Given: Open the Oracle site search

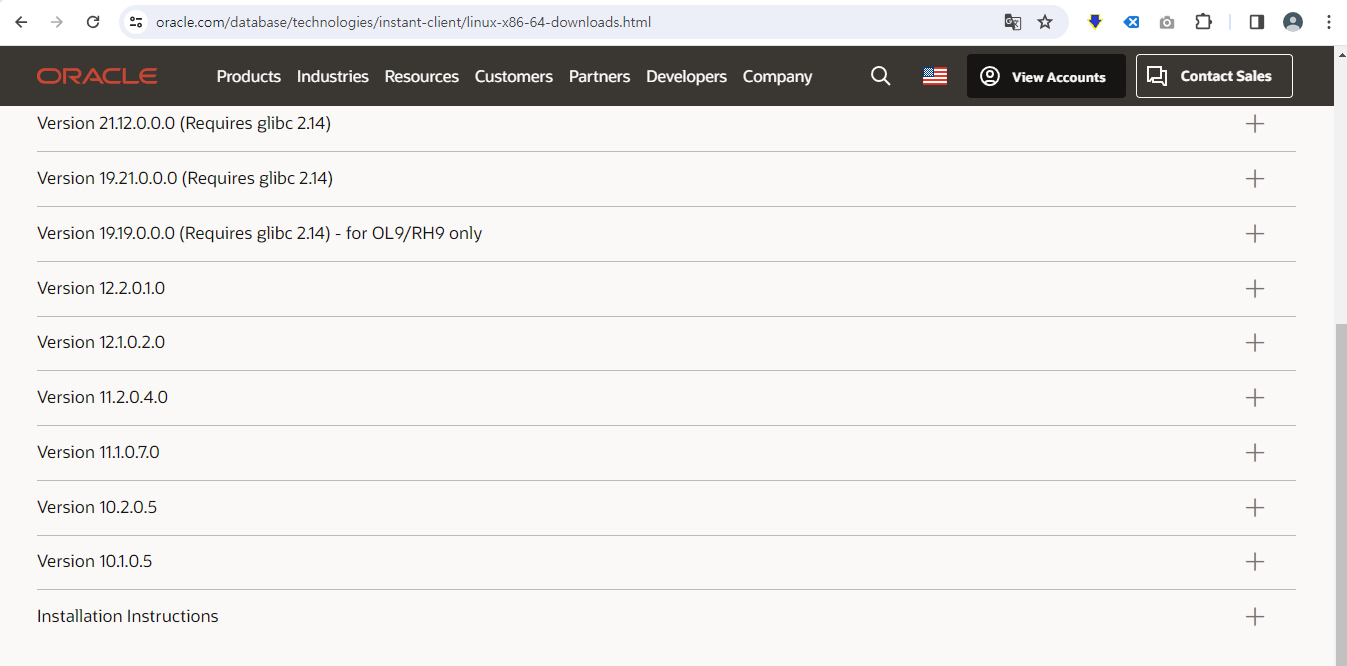Looking at the screenshot, I should pyautogui.click(x=880, y=76).
